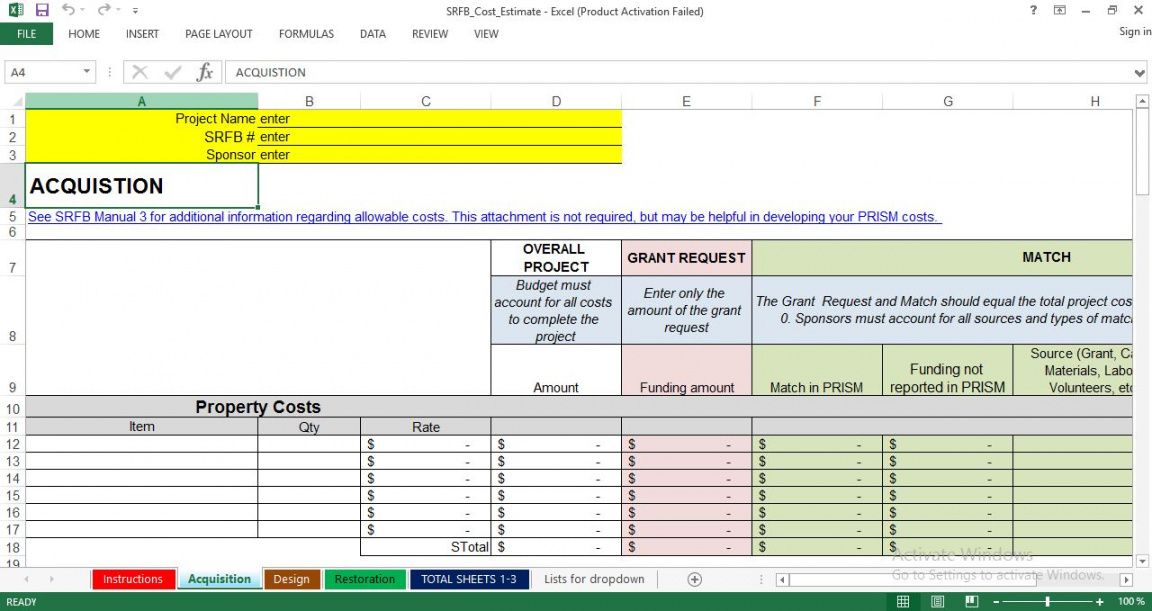Add a new sheet with plus icon
The image size is (1152, 611).
point(694,579)
